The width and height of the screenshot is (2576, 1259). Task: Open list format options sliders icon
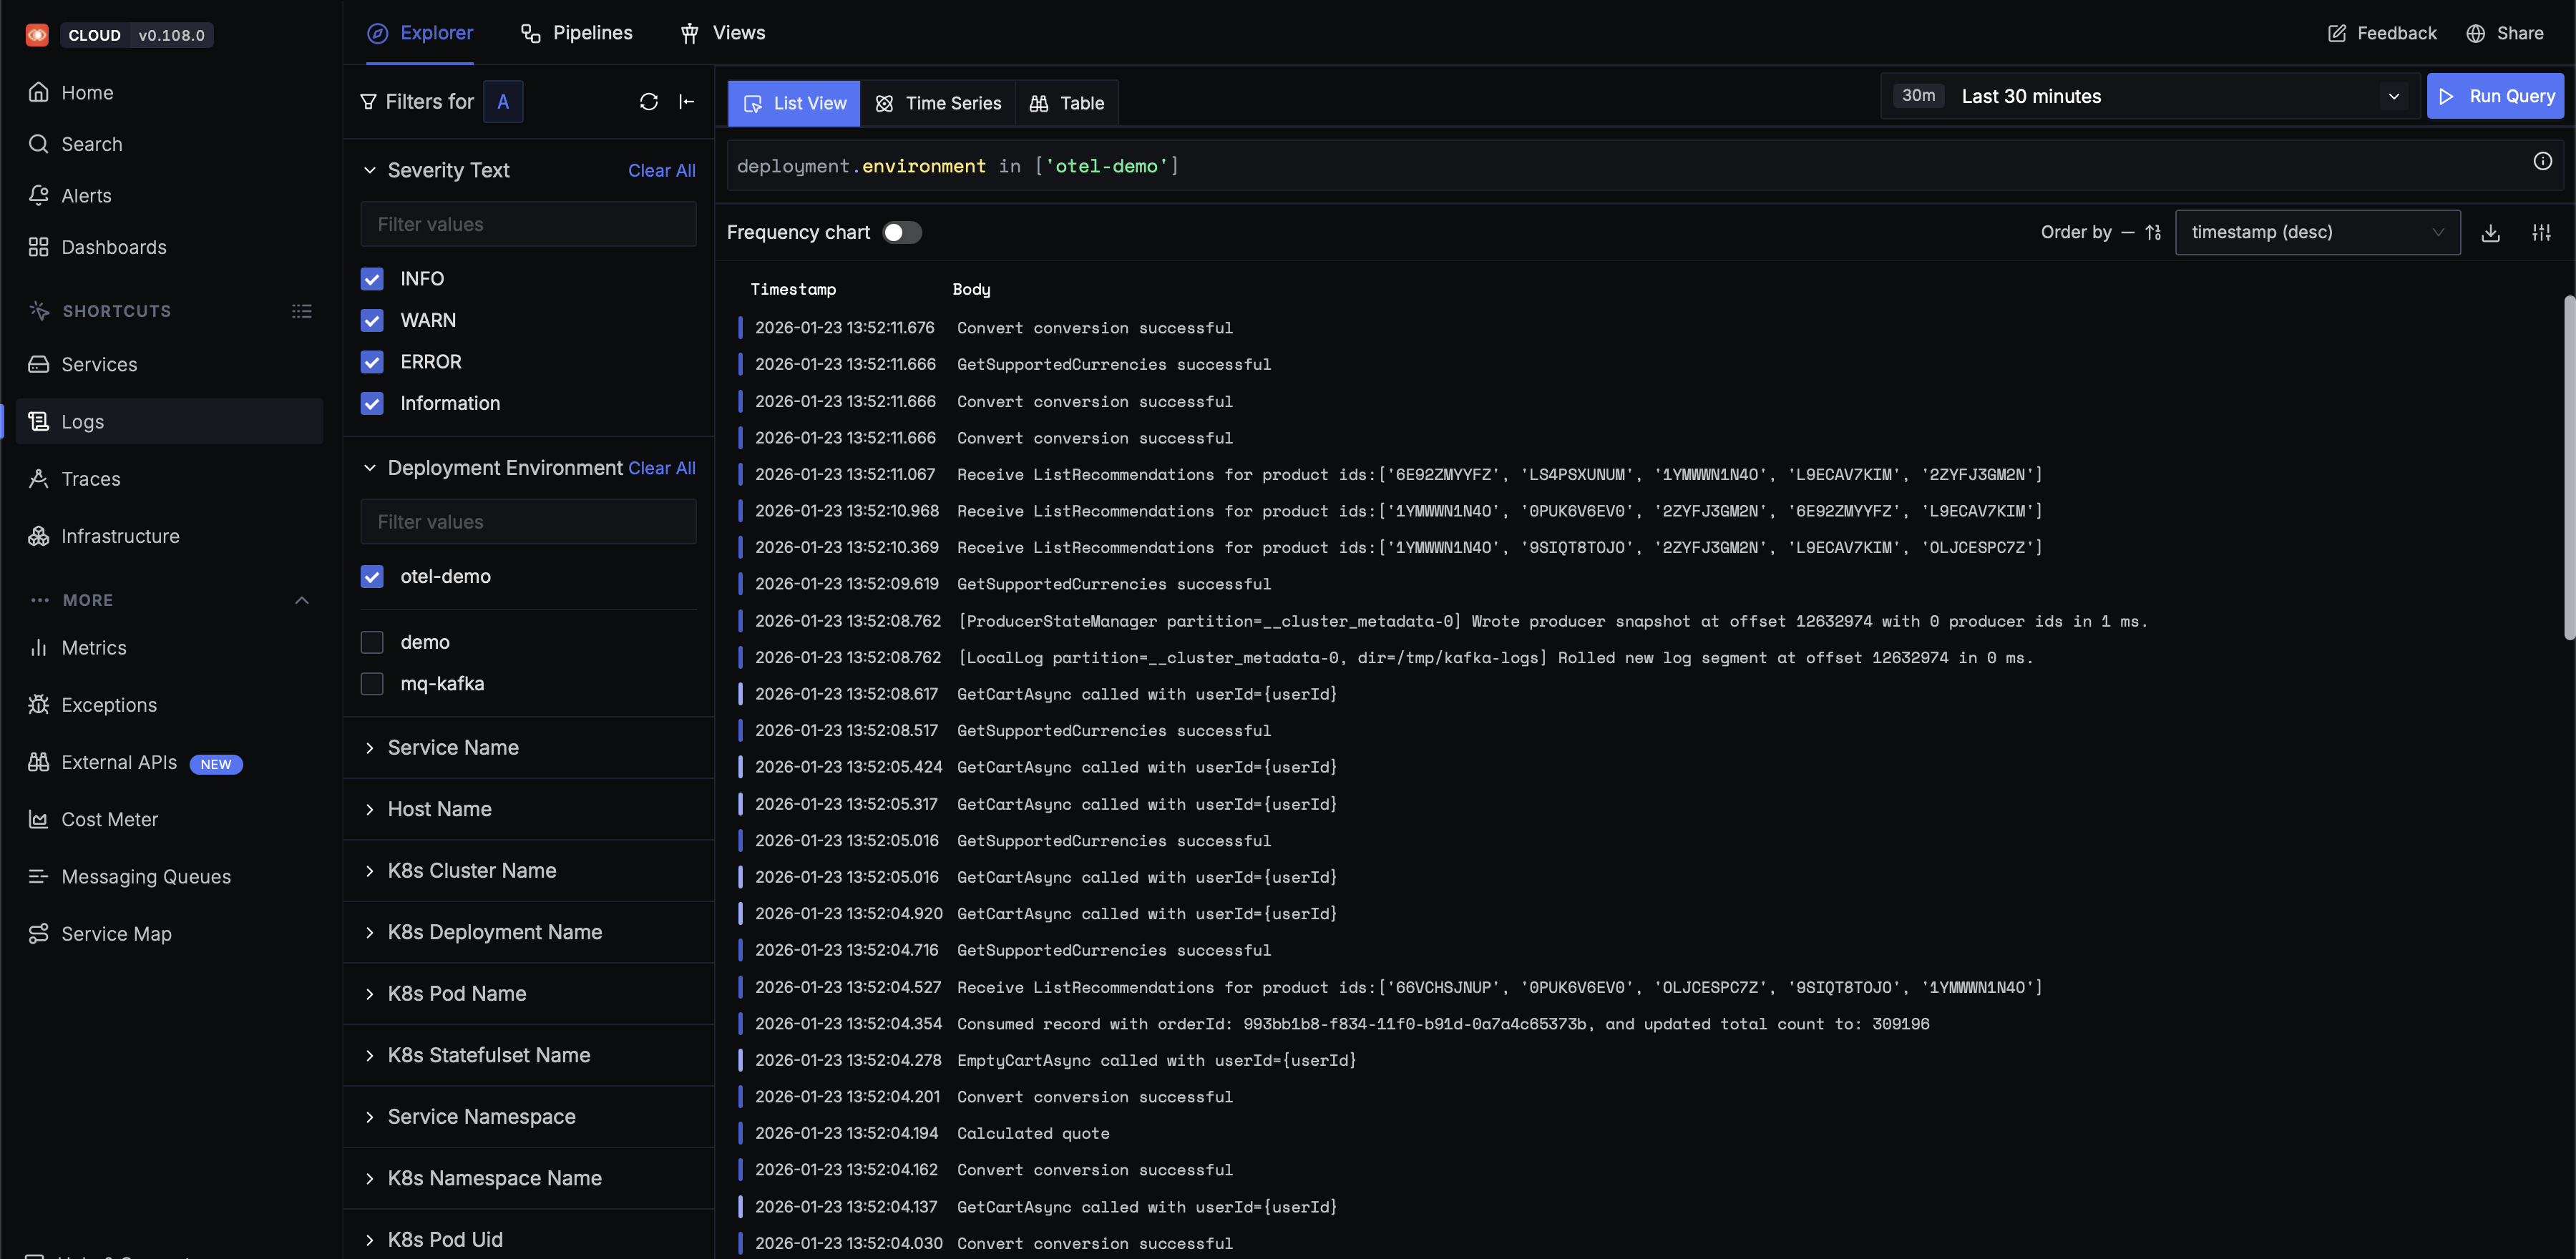(x=2541, y=233)
